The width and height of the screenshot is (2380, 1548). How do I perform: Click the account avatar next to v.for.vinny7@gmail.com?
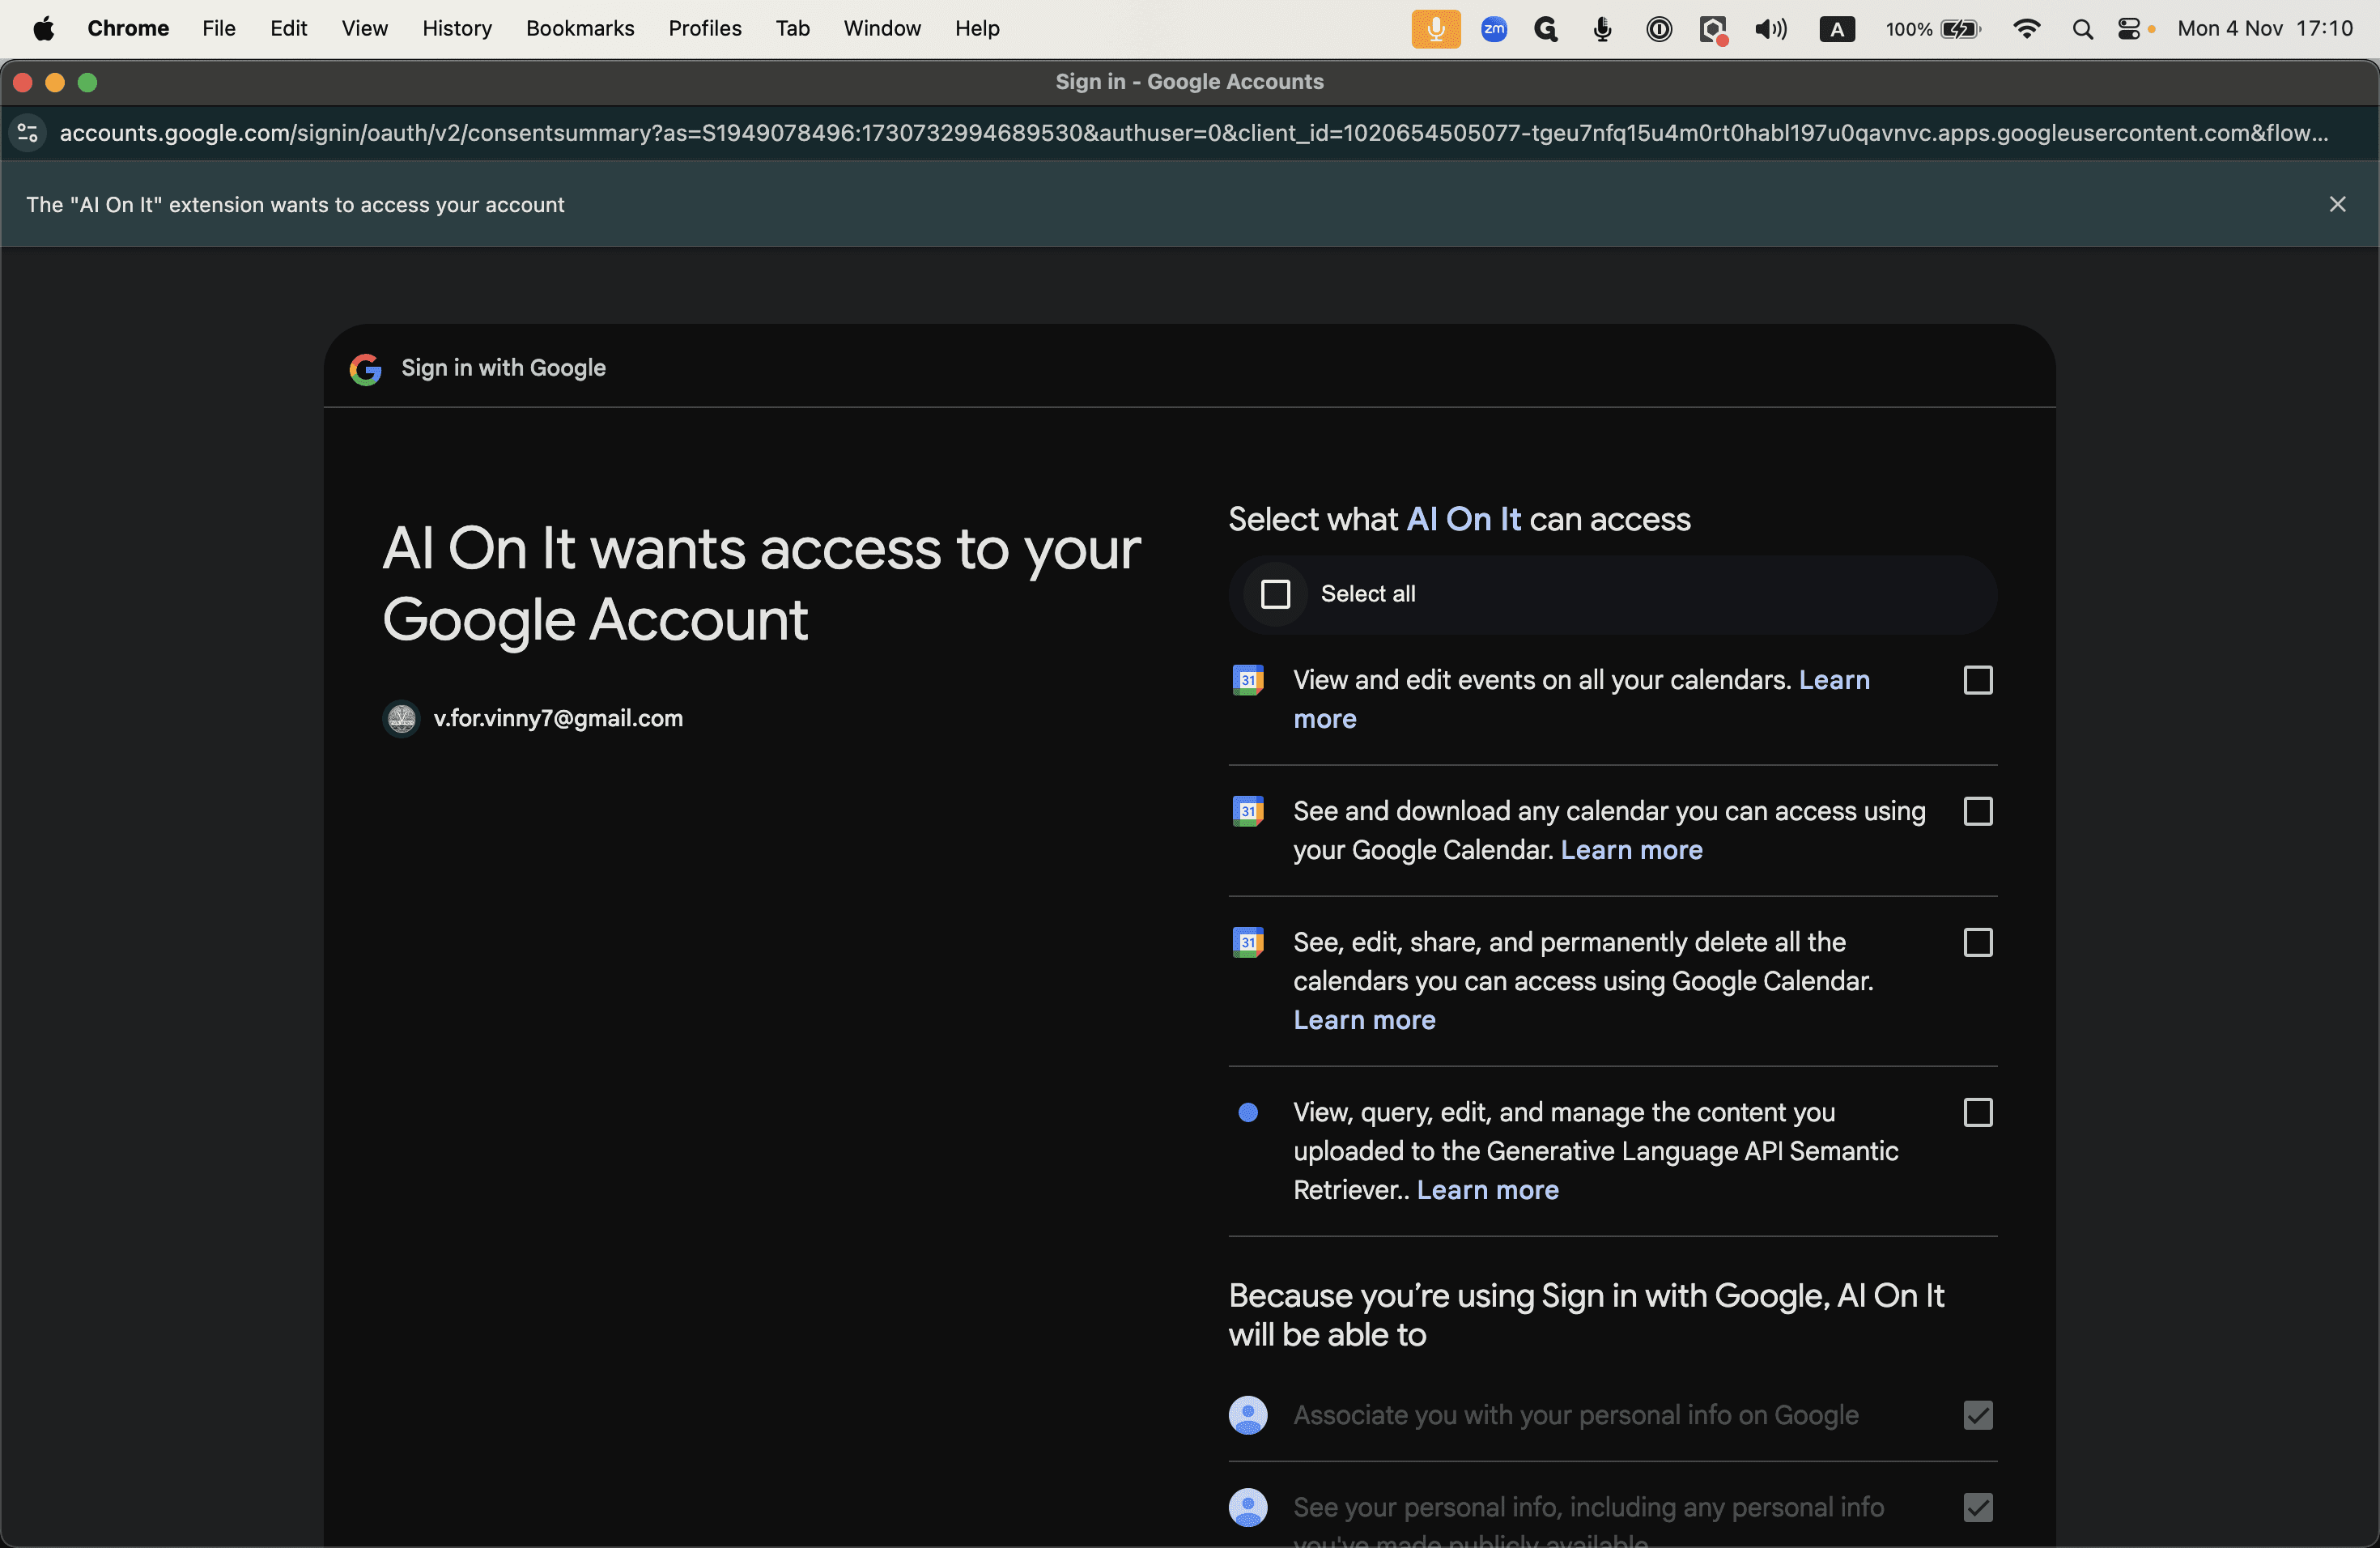pyautogui.click(x=402, y=718)
